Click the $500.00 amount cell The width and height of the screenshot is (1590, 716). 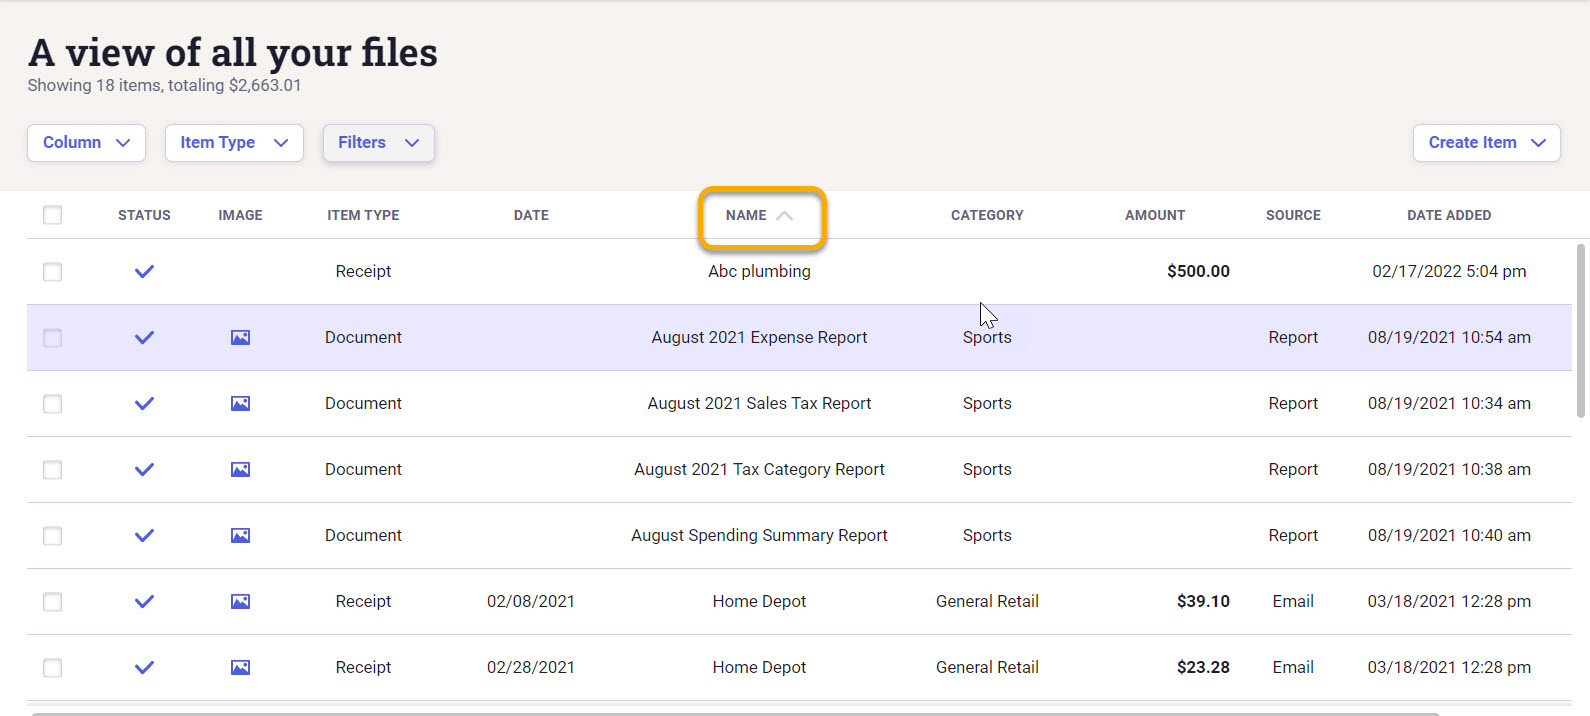click(x=1198, y=271)
